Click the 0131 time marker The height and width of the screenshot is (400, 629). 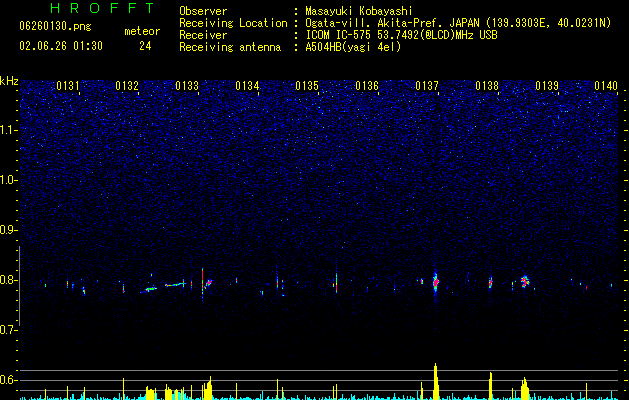68,86
